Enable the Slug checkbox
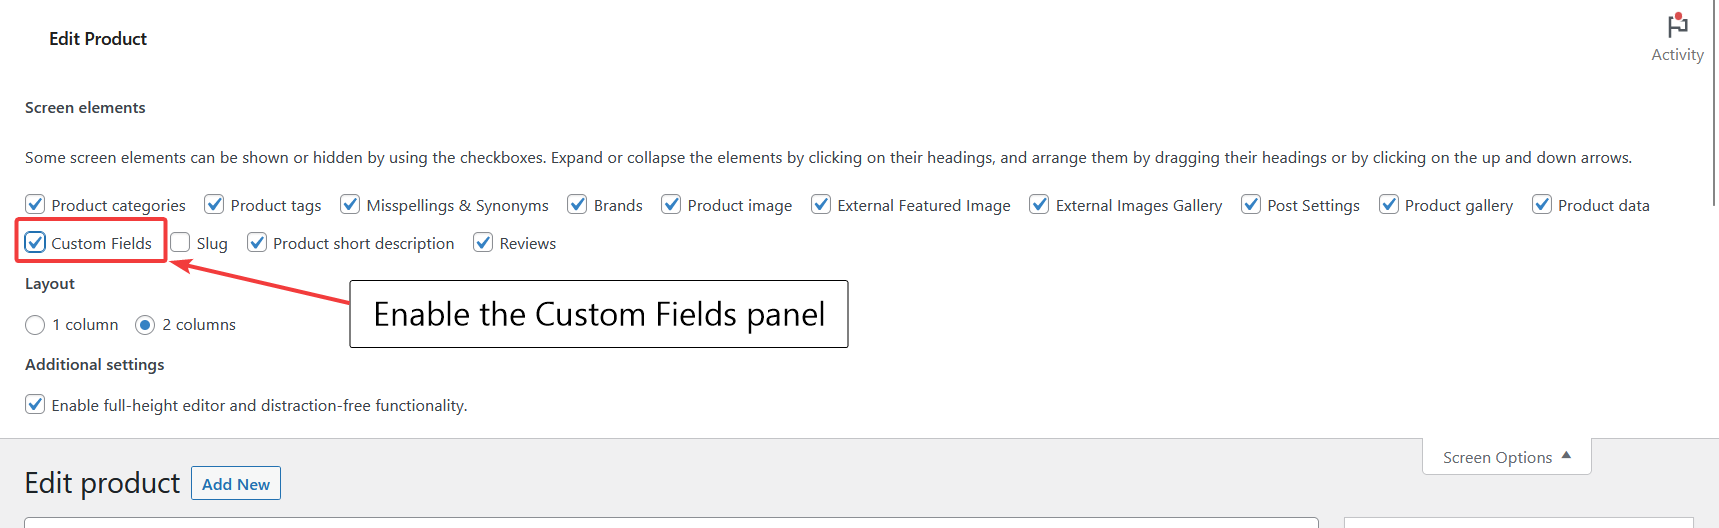Screen dimensions: 1719x528 tap(180, 242)
